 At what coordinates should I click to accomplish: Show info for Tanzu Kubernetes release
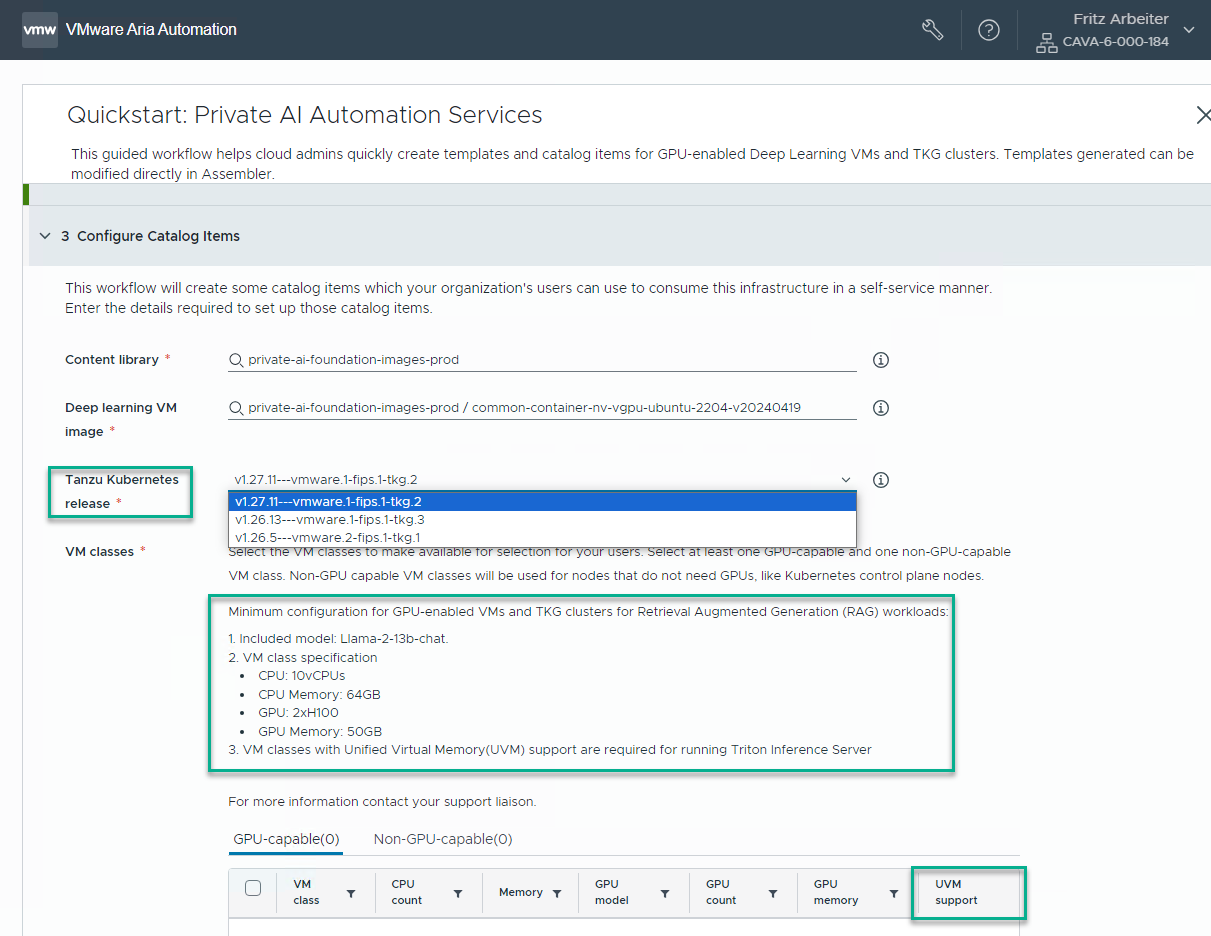click(x=881, y=480)
